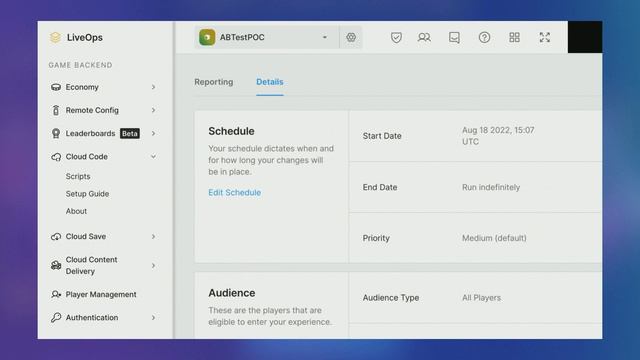Open the ABTestPOC project dropdown
The image size is (640, 360).
coord(267,37)
